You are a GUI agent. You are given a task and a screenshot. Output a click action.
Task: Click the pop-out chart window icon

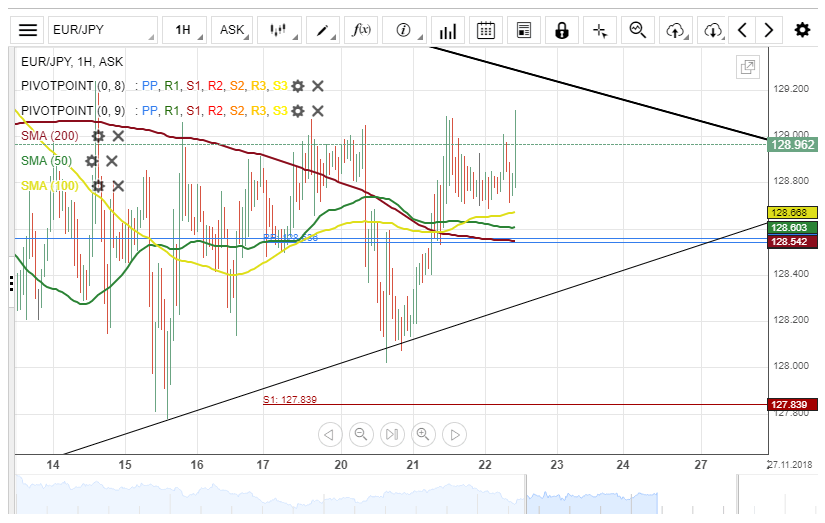(746, 67)
